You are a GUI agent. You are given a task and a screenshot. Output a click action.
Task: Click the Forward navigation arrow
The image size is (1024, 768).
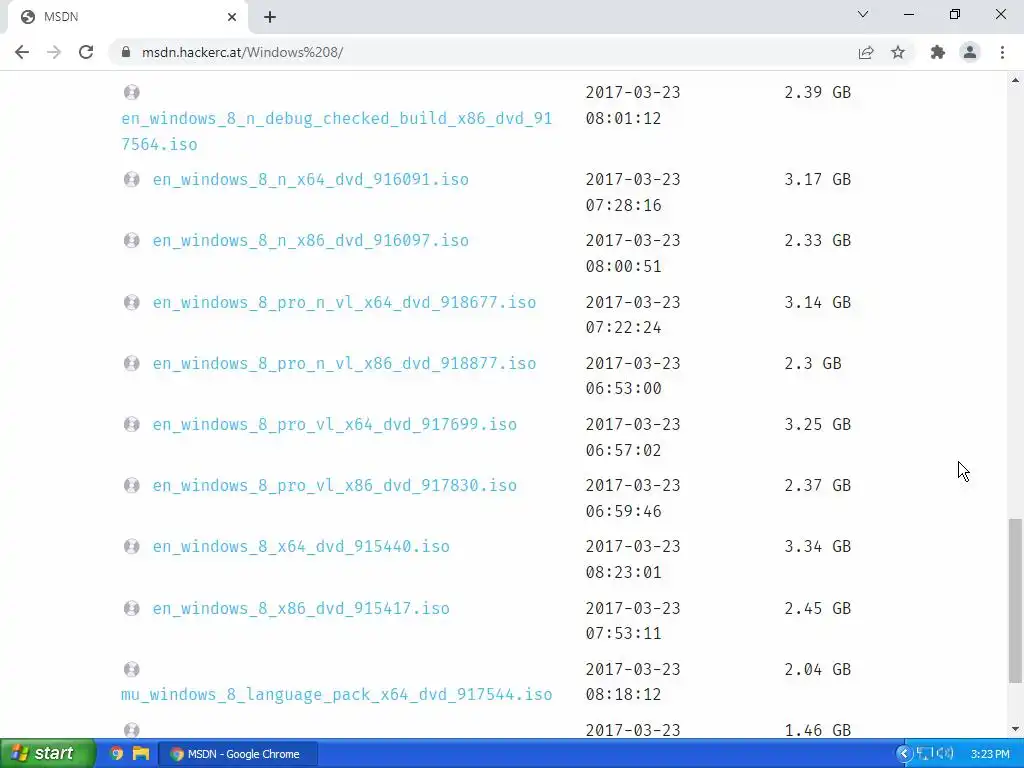[54, 52]
